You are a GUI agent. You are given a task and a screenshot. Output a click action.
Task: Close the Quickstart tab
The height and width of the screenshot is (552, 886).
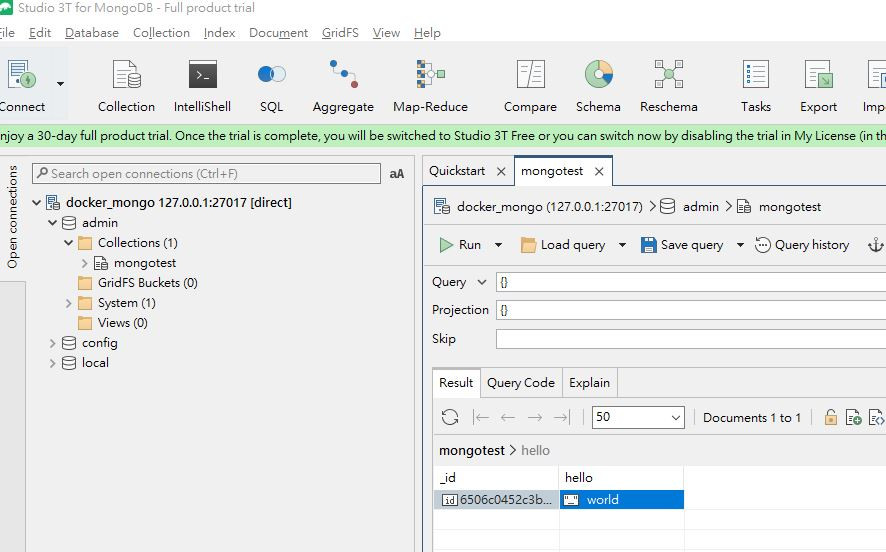click(x=501, y=171)
